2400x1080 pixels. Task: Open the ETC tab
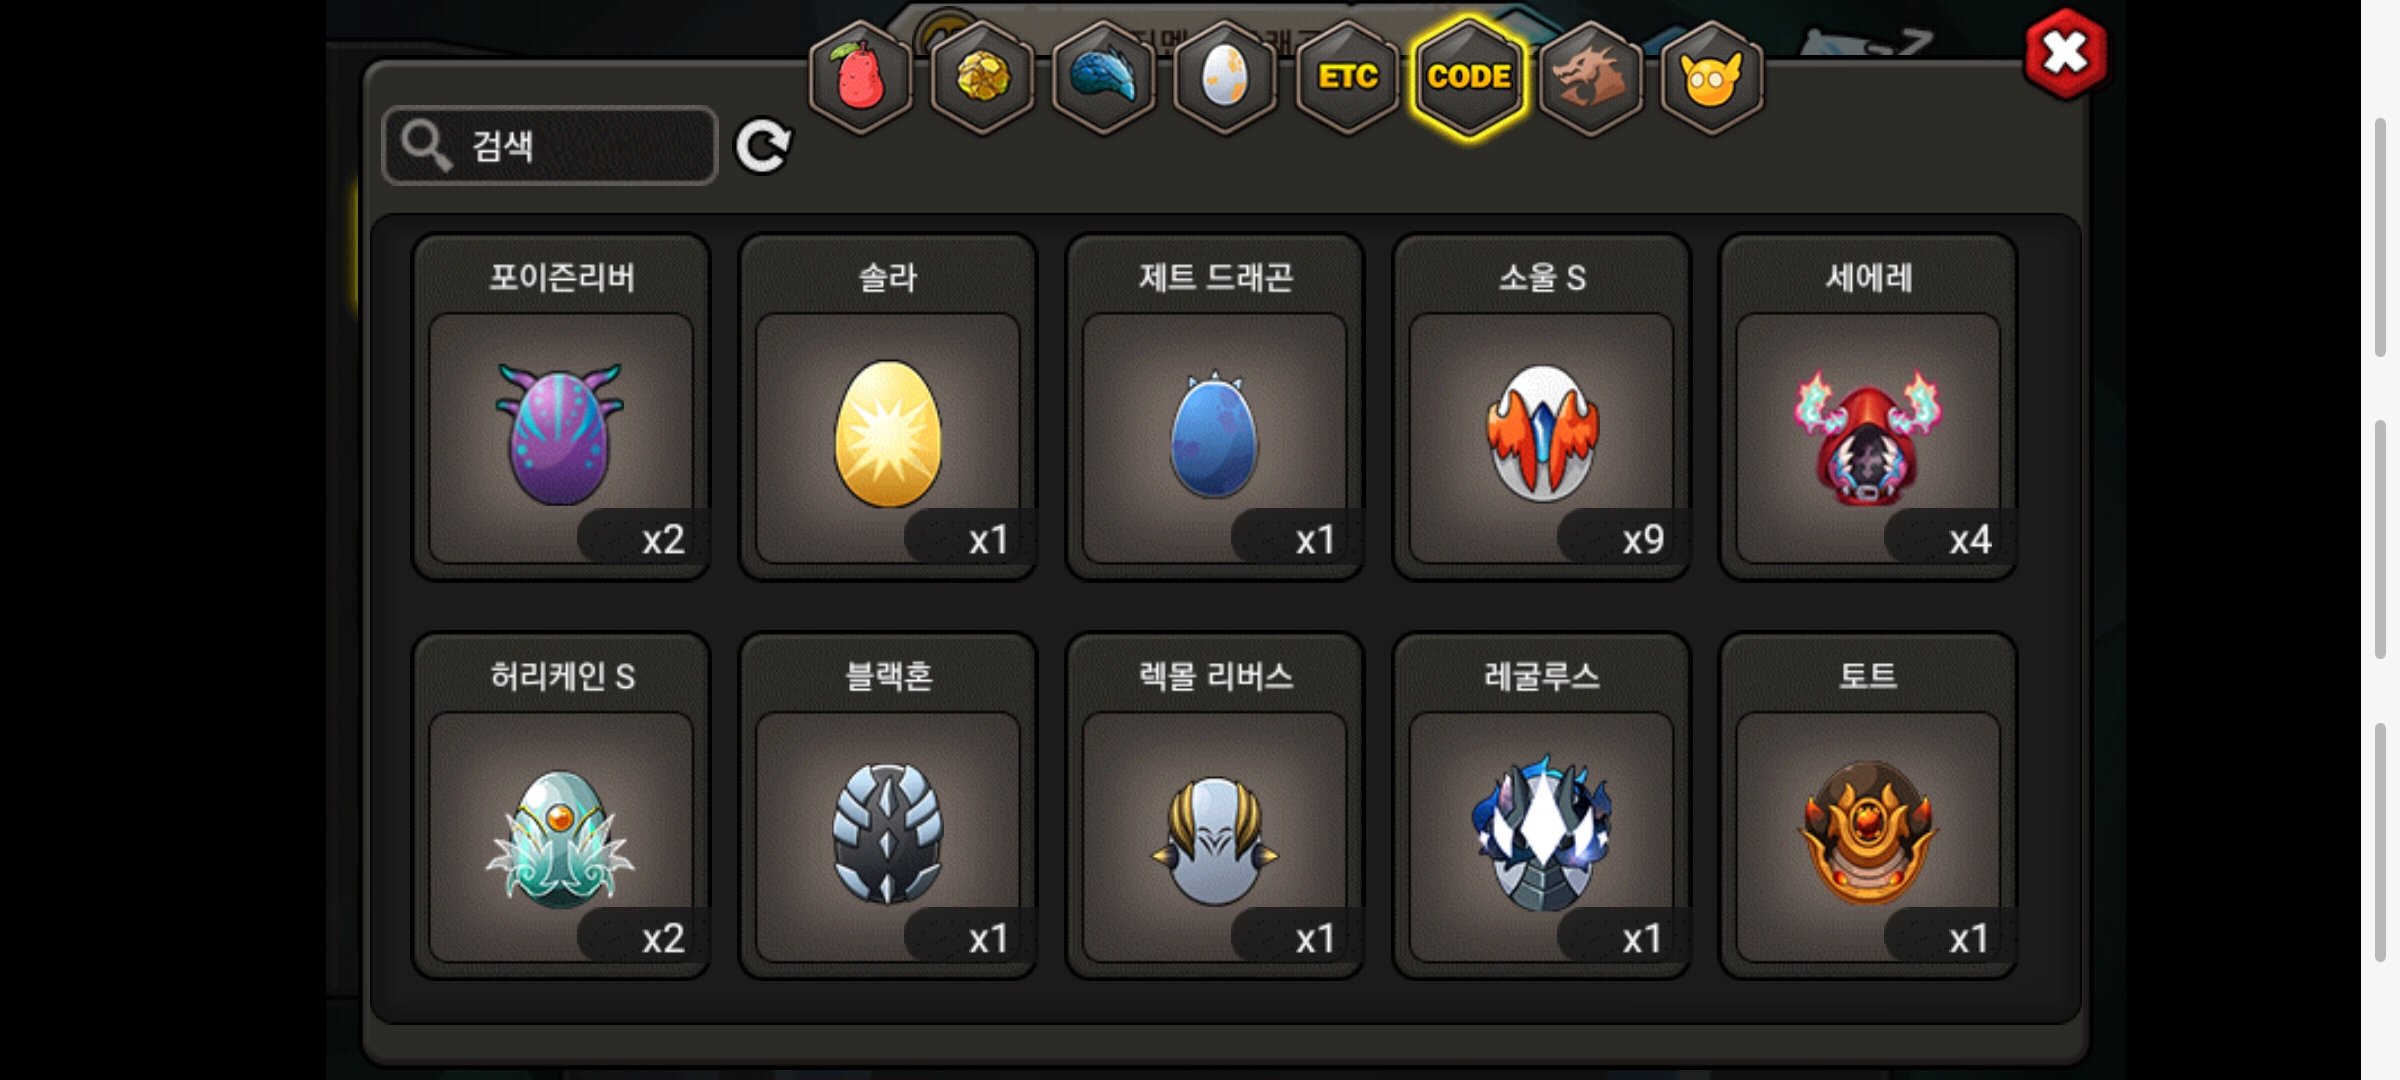1347,77
